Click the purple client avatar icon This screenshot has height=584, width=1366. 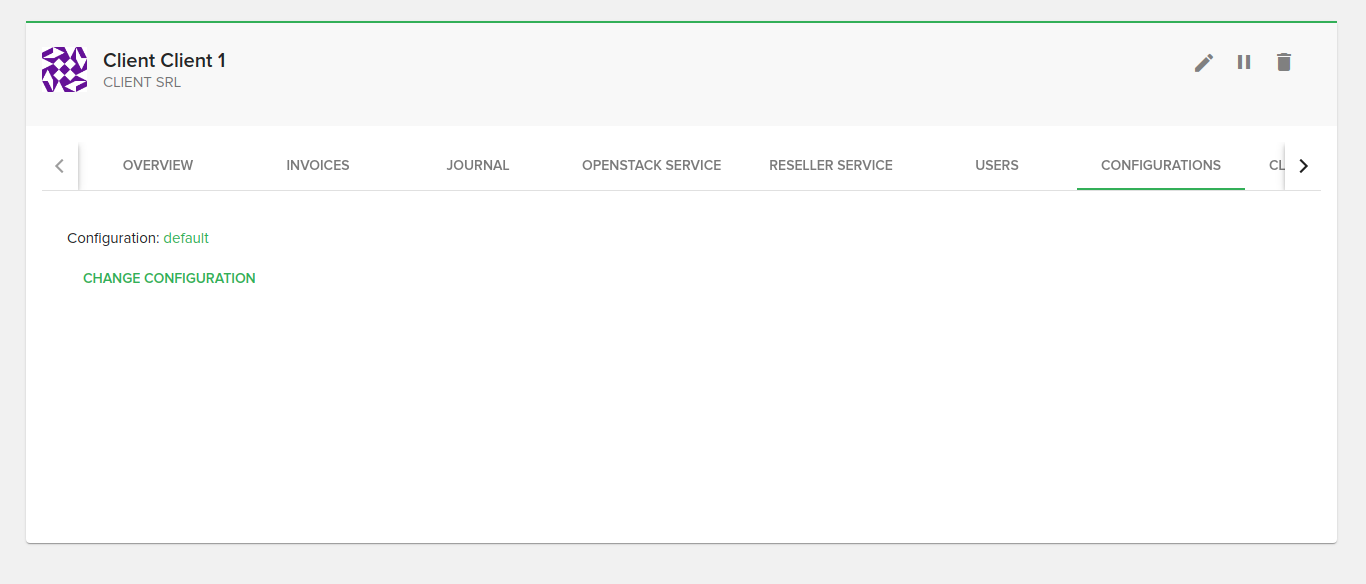click(x=64, y=70)
